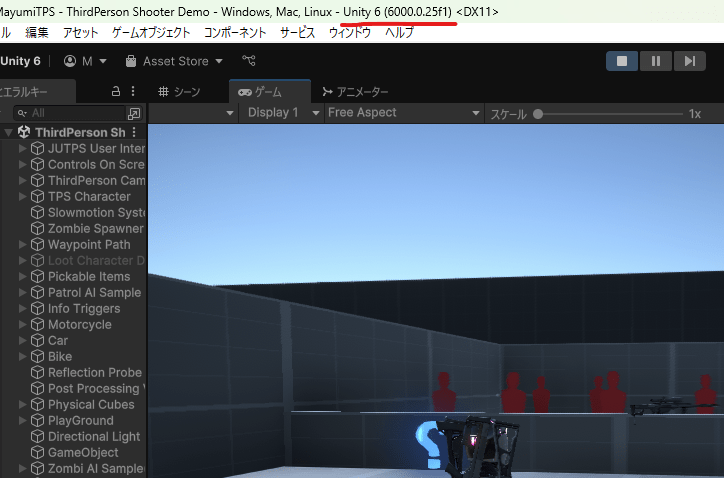Viewport: 724px width, 478px height.
Task: Select the Patrol AI Sample cube icon
Action: pos(37,292)
